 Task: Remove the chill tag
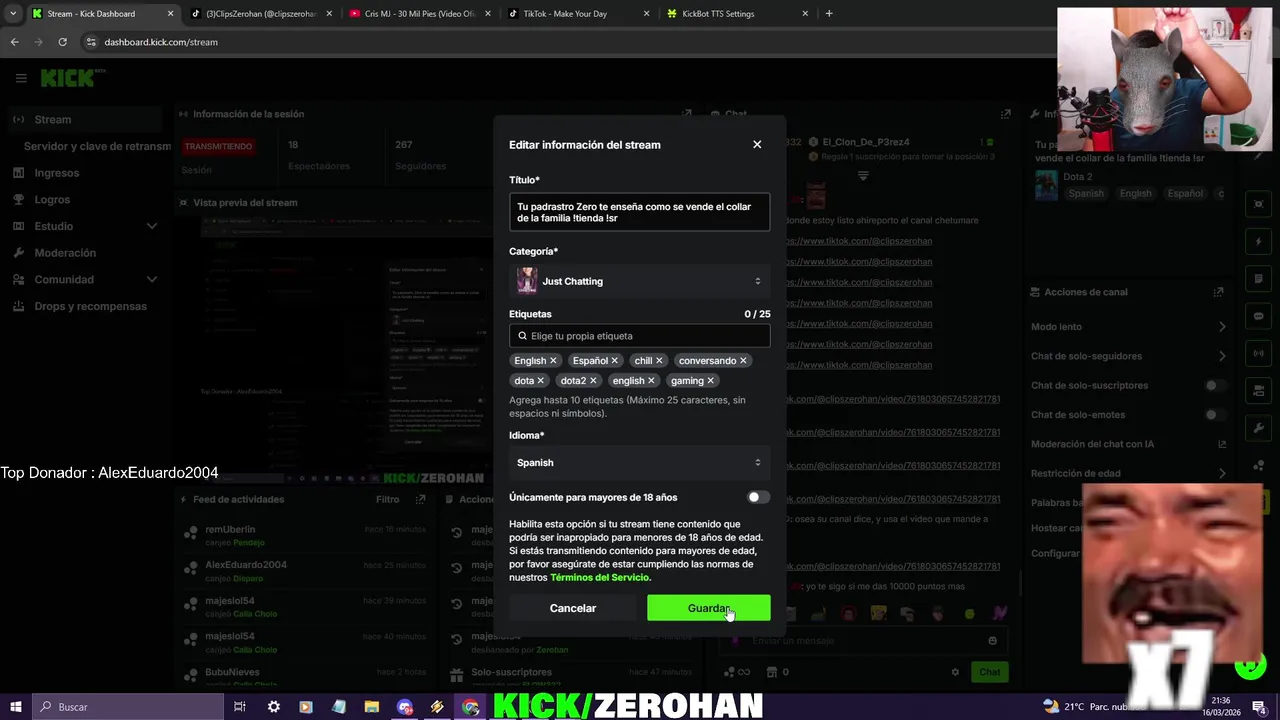pos(659,361)
